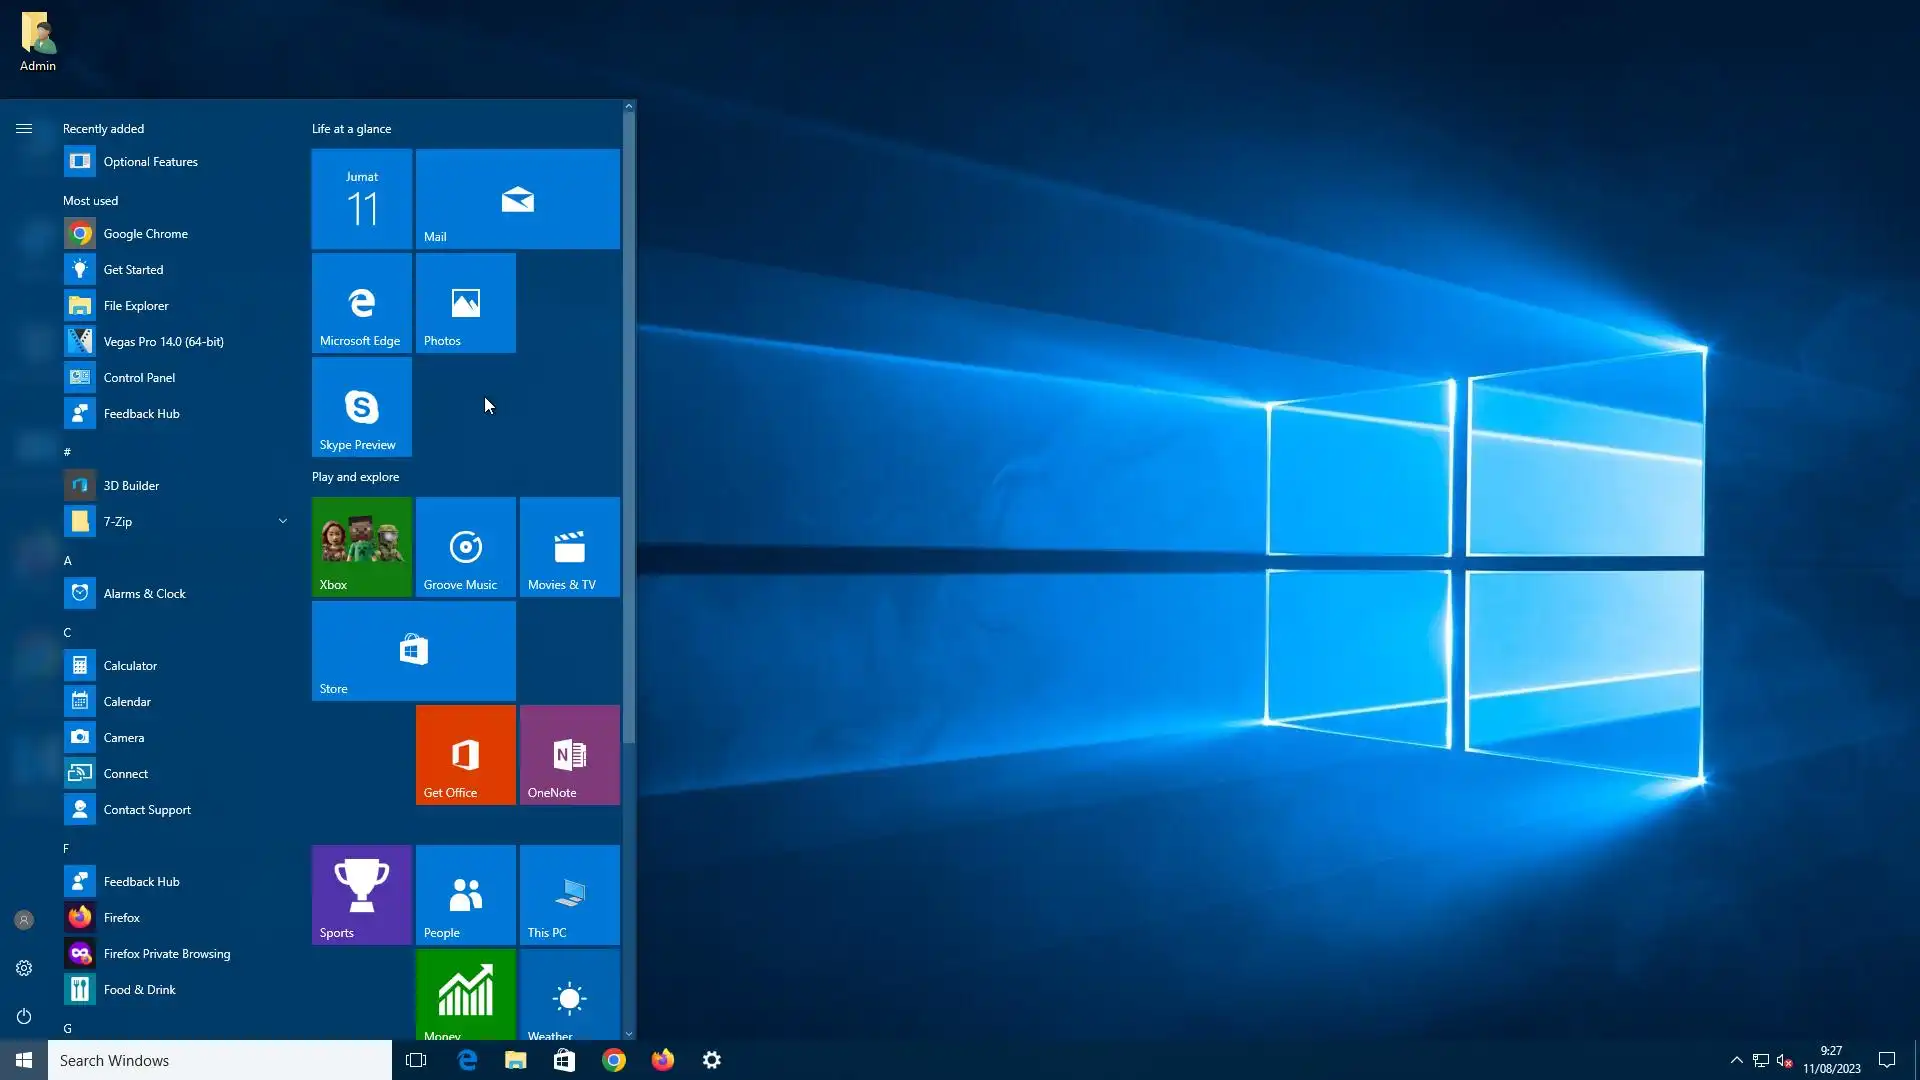Image resolution: width=1920 pixels, height=1080 pixels.
Task: Open the Skype Preview tile
Action: 361,407
